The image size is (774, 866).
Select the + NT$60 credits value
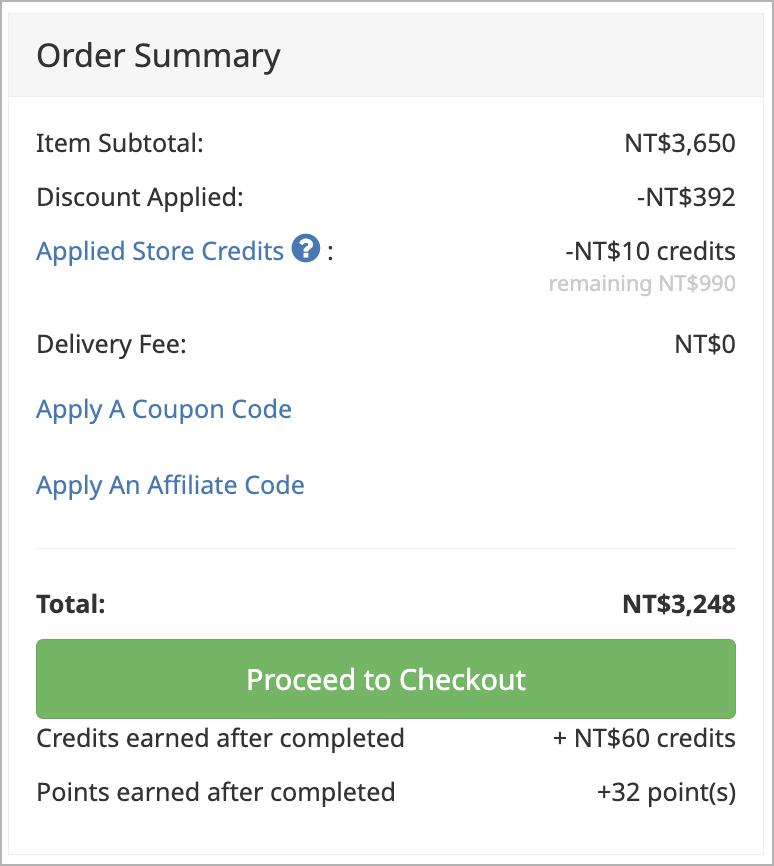coord(644,739)
